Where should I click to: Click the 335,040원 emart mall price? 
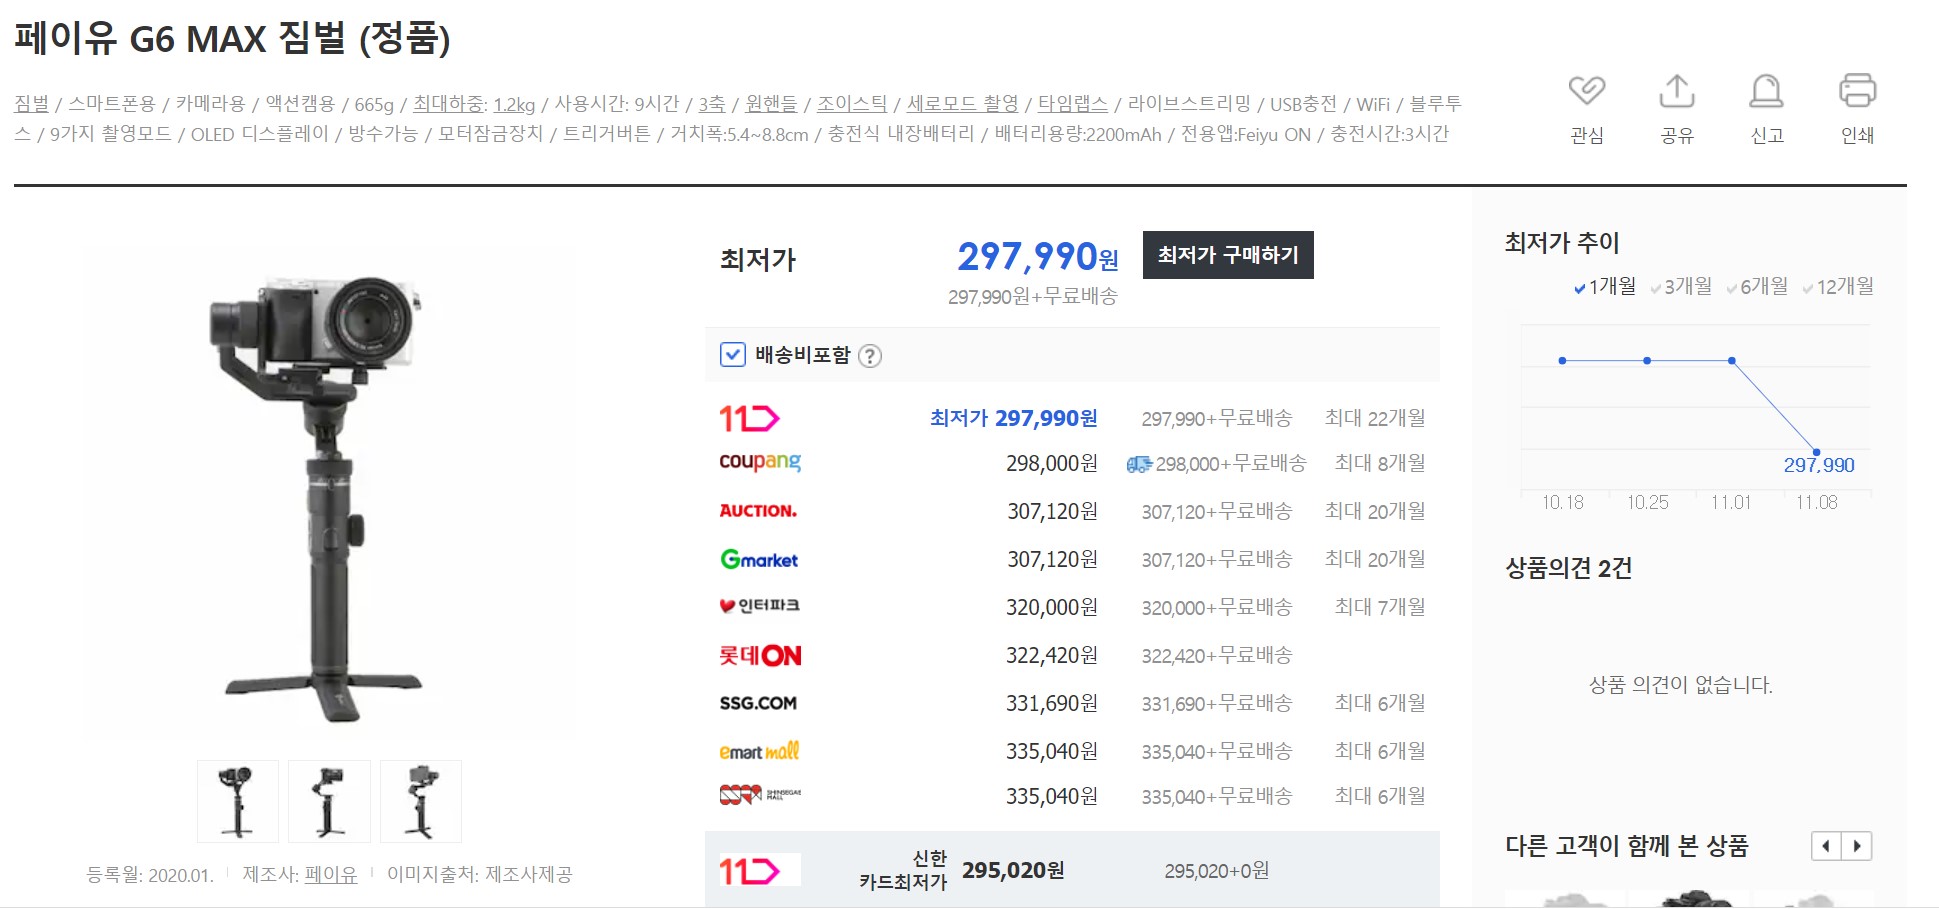tap(1051, 751)
